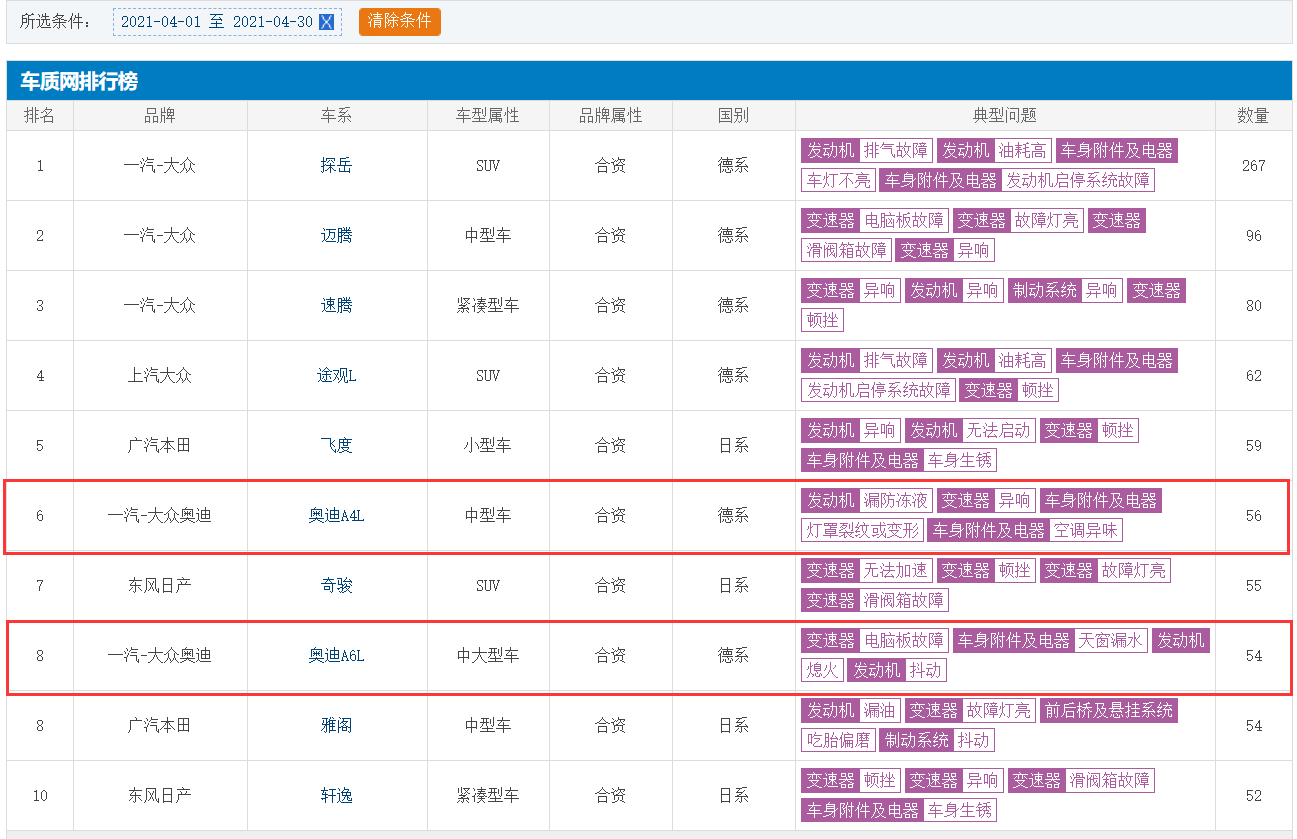Click the 车系 column header
This screenshot has height=839, width=1297.
[x=337, y=116]
